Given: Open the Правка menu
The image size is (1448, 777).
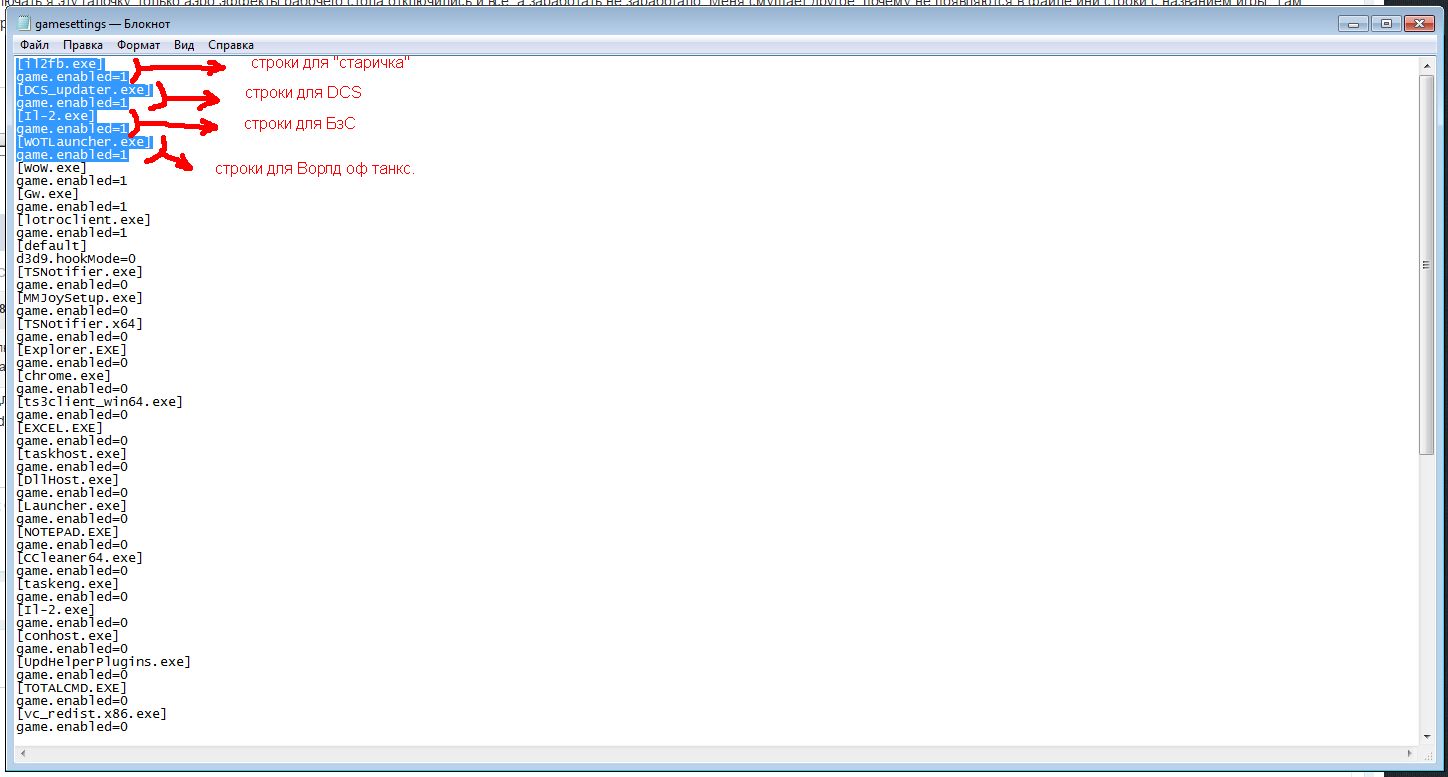Looking at the screenshot, I should point(82,45).
